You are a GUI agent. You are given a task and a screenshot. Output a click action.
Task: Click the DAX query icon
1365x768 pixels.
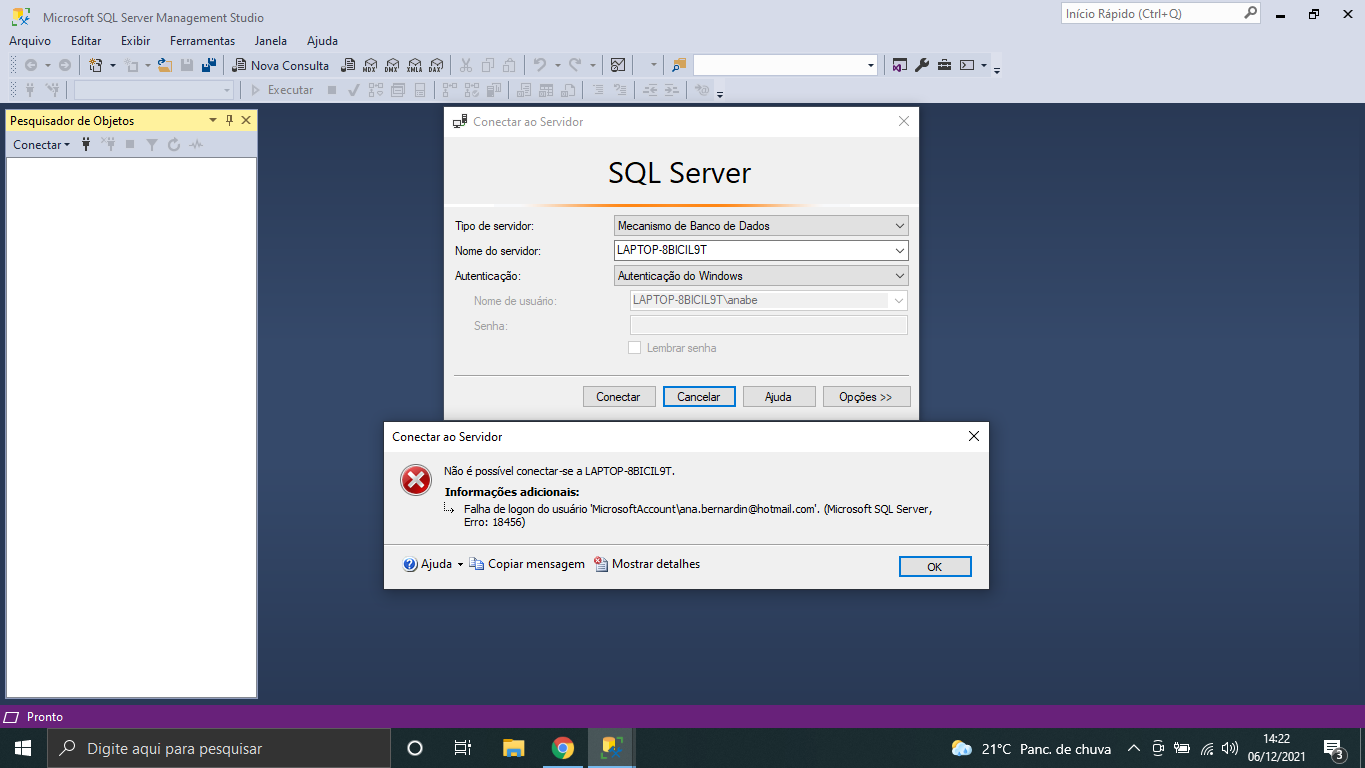pyautogui.click(x=436, y=65)
